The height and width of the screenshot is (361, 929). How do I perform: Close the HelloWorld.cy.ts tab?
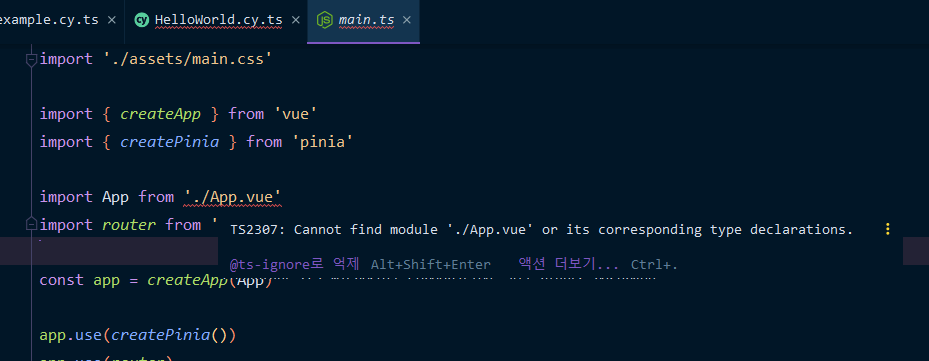[x=296, y=20]
